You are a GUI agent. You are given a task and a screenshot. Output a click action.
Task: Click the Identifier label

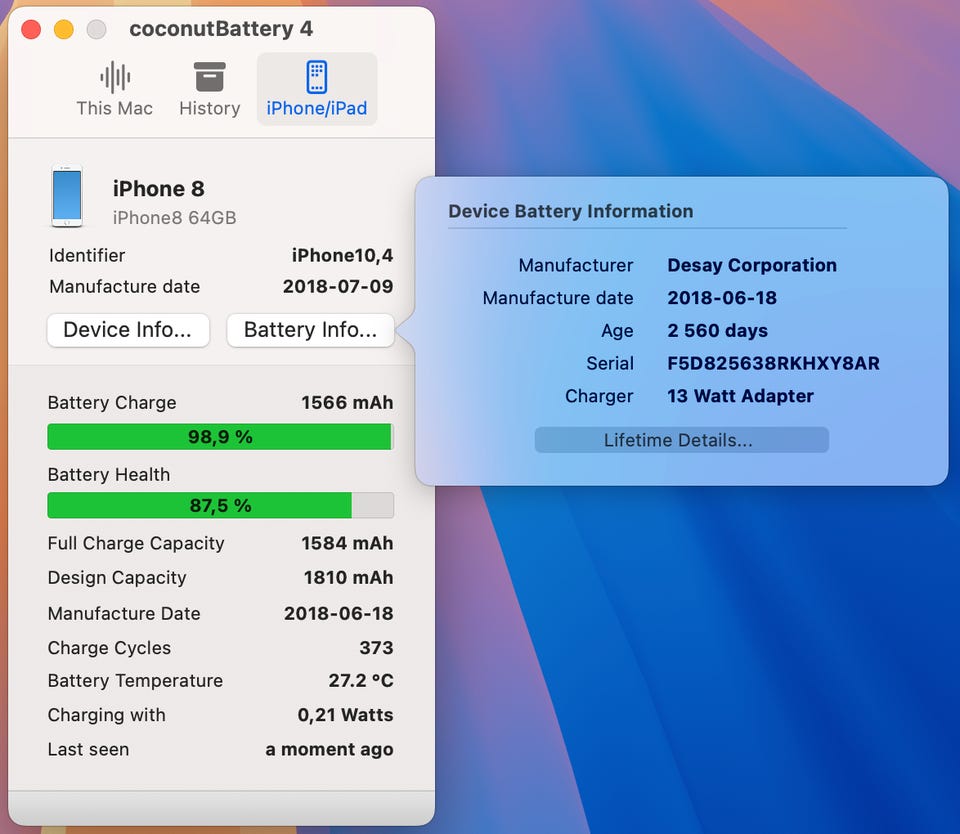tap(87, 255)
